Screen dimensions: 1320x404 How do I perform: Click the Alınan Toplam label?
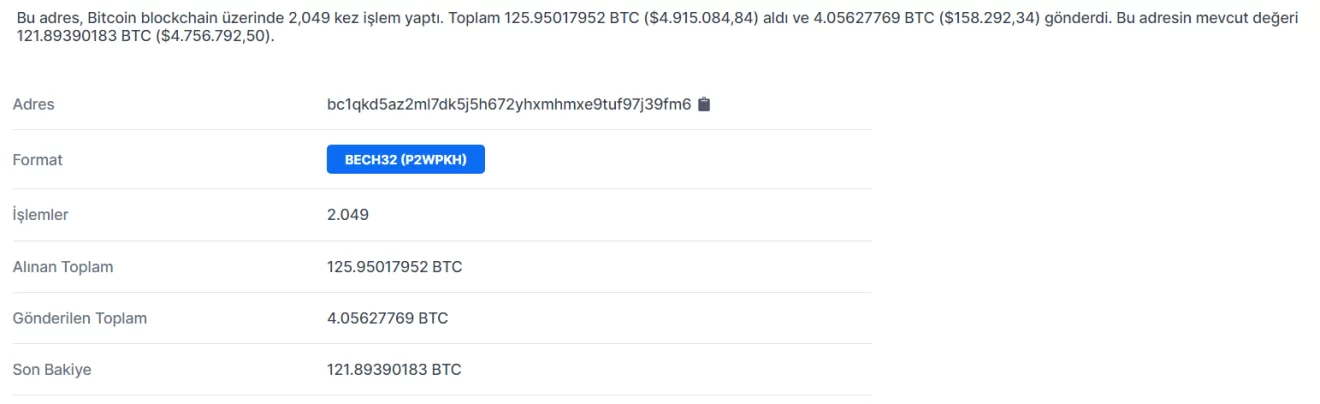[x=62, y=267]
